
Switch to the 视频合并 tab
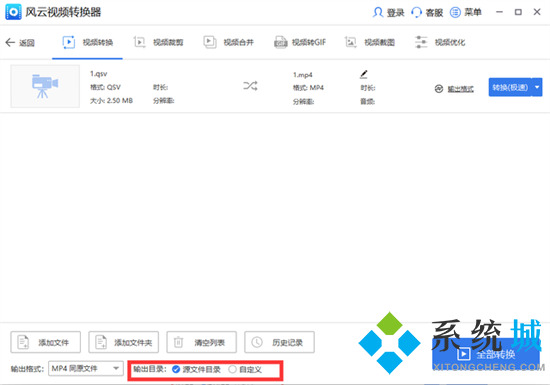[x=229, y=42]
